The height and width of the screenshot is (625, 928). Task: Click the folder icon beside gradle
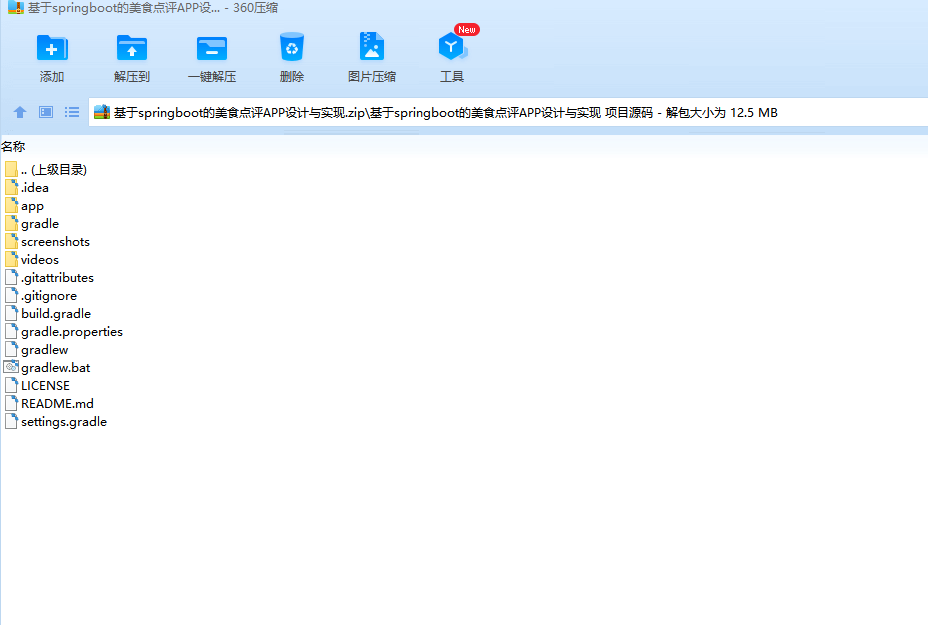click(x=11, y=223)
